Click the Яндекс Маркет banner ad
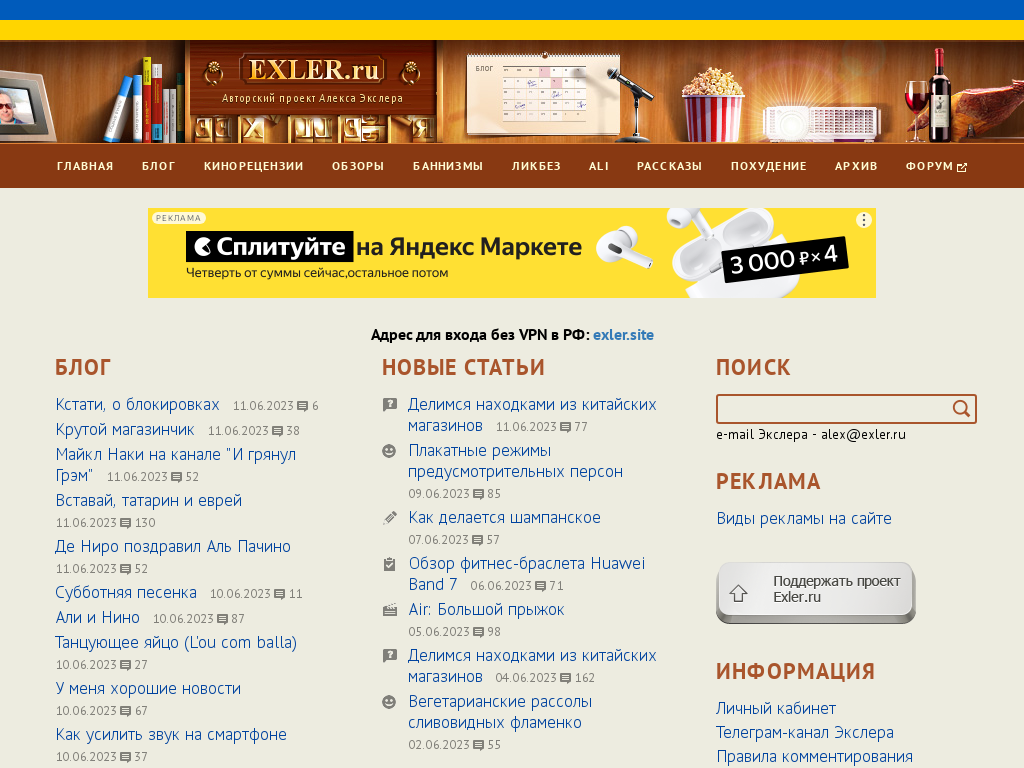 (x=511, y=253)
